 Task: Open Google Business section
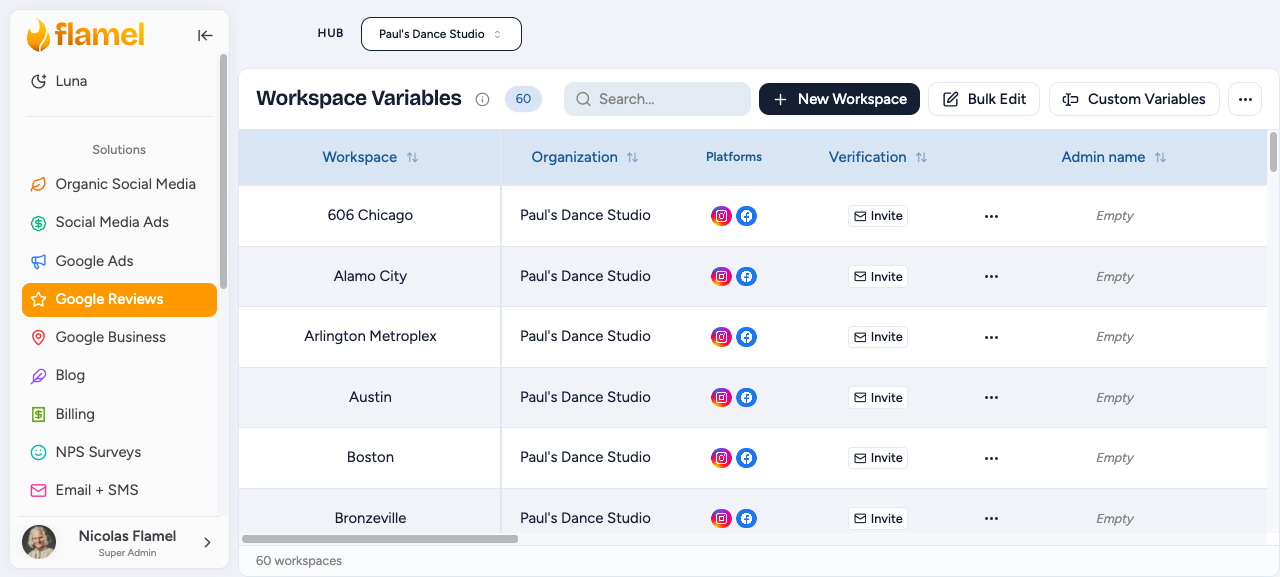119,337
